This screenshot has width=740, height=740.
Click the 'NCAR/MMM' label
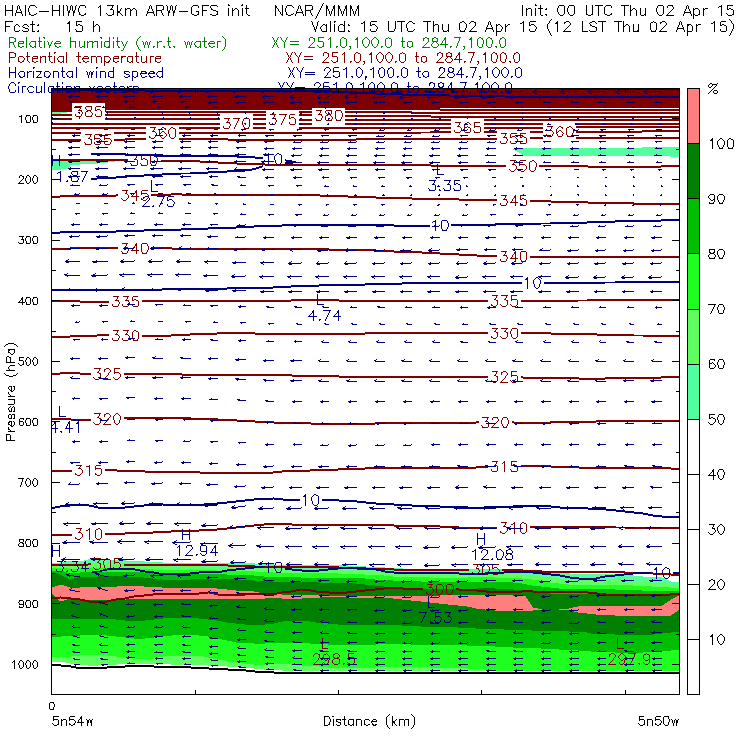[317, 10]
